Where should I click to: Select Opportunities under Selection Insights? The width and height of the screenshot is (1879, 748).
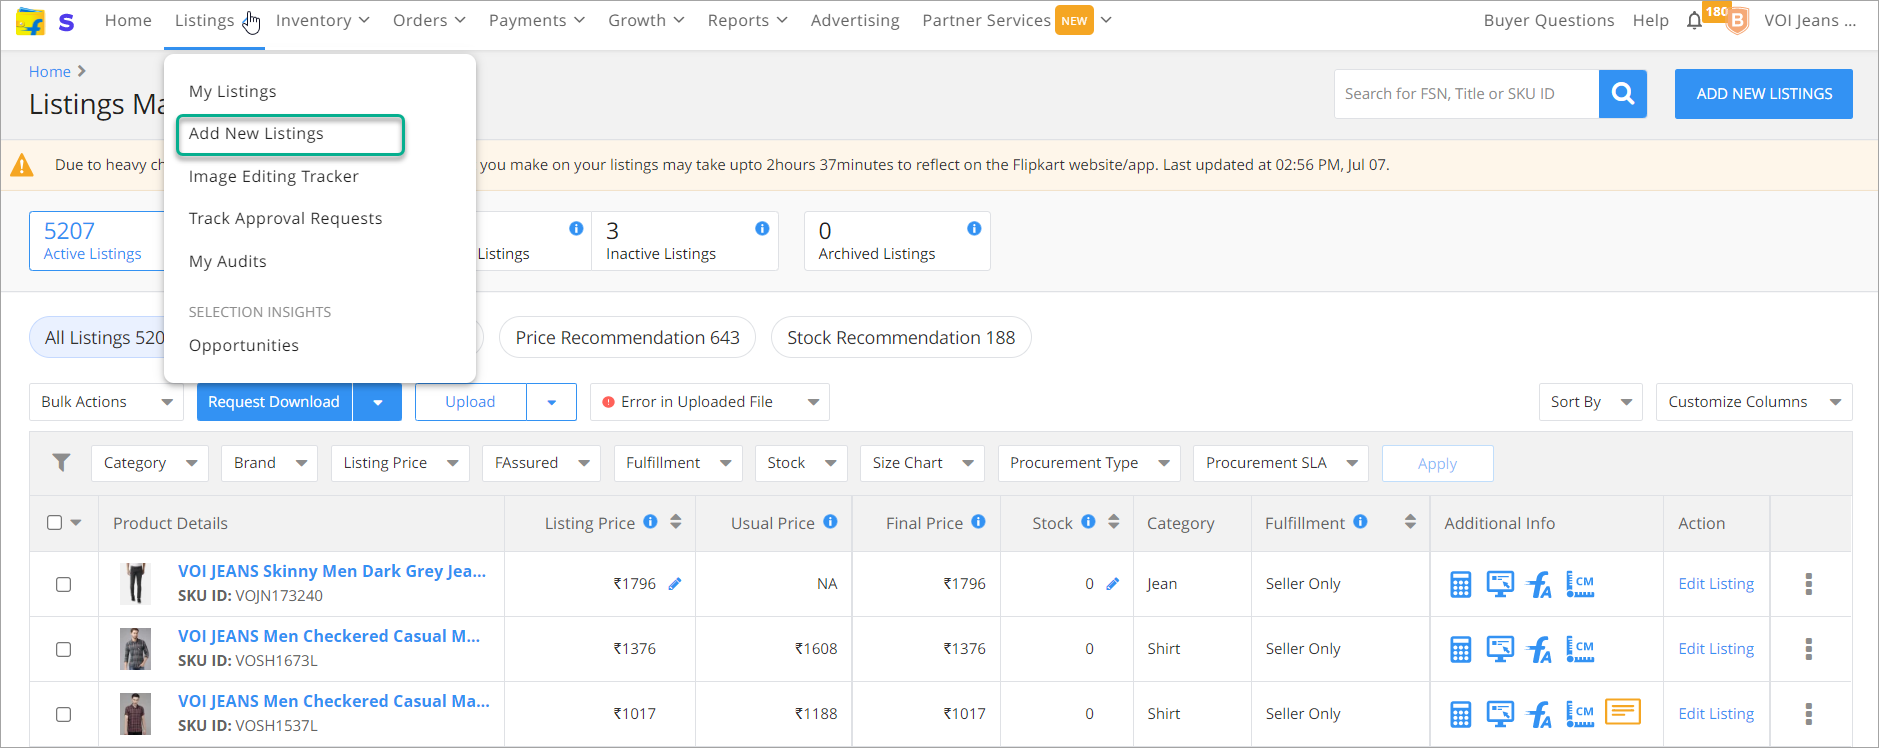pos(244,346)
